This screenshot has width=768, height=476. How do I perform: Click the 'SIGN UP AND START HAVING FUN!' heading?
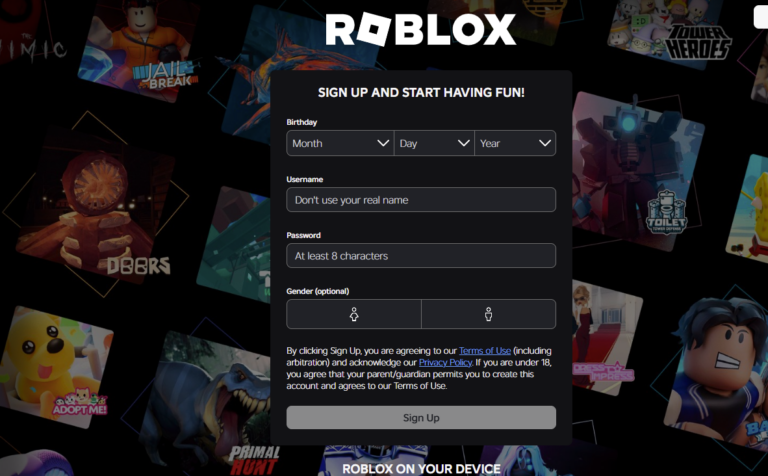pyautogui.click(x=421, y=93)
